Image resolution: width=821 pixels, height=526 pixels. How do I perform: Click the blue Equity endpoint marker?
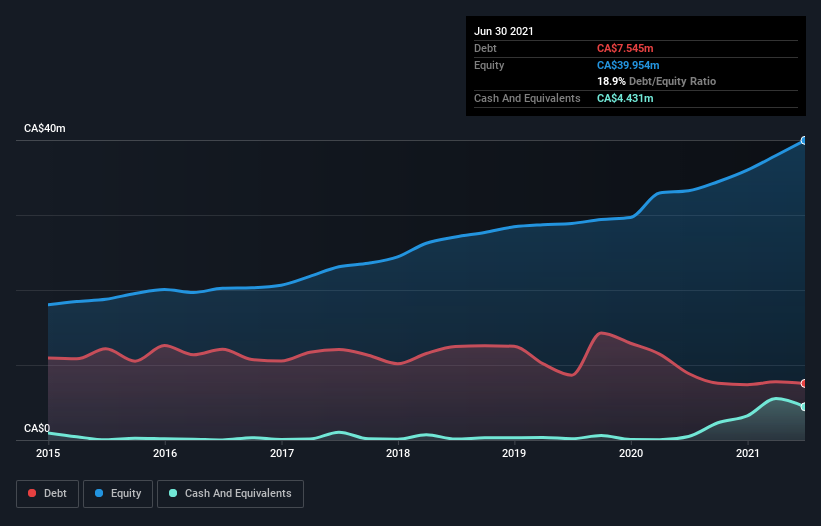tap(804, 140)
